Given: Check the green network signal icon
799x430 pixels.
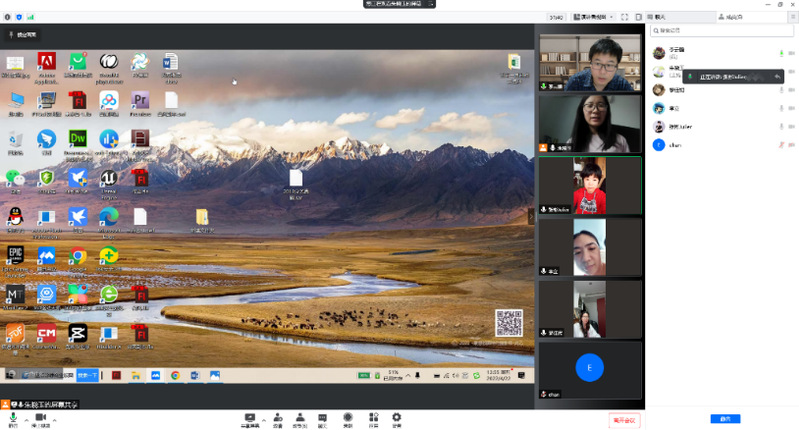Looking at the screenshot, I should coord(31,17).
